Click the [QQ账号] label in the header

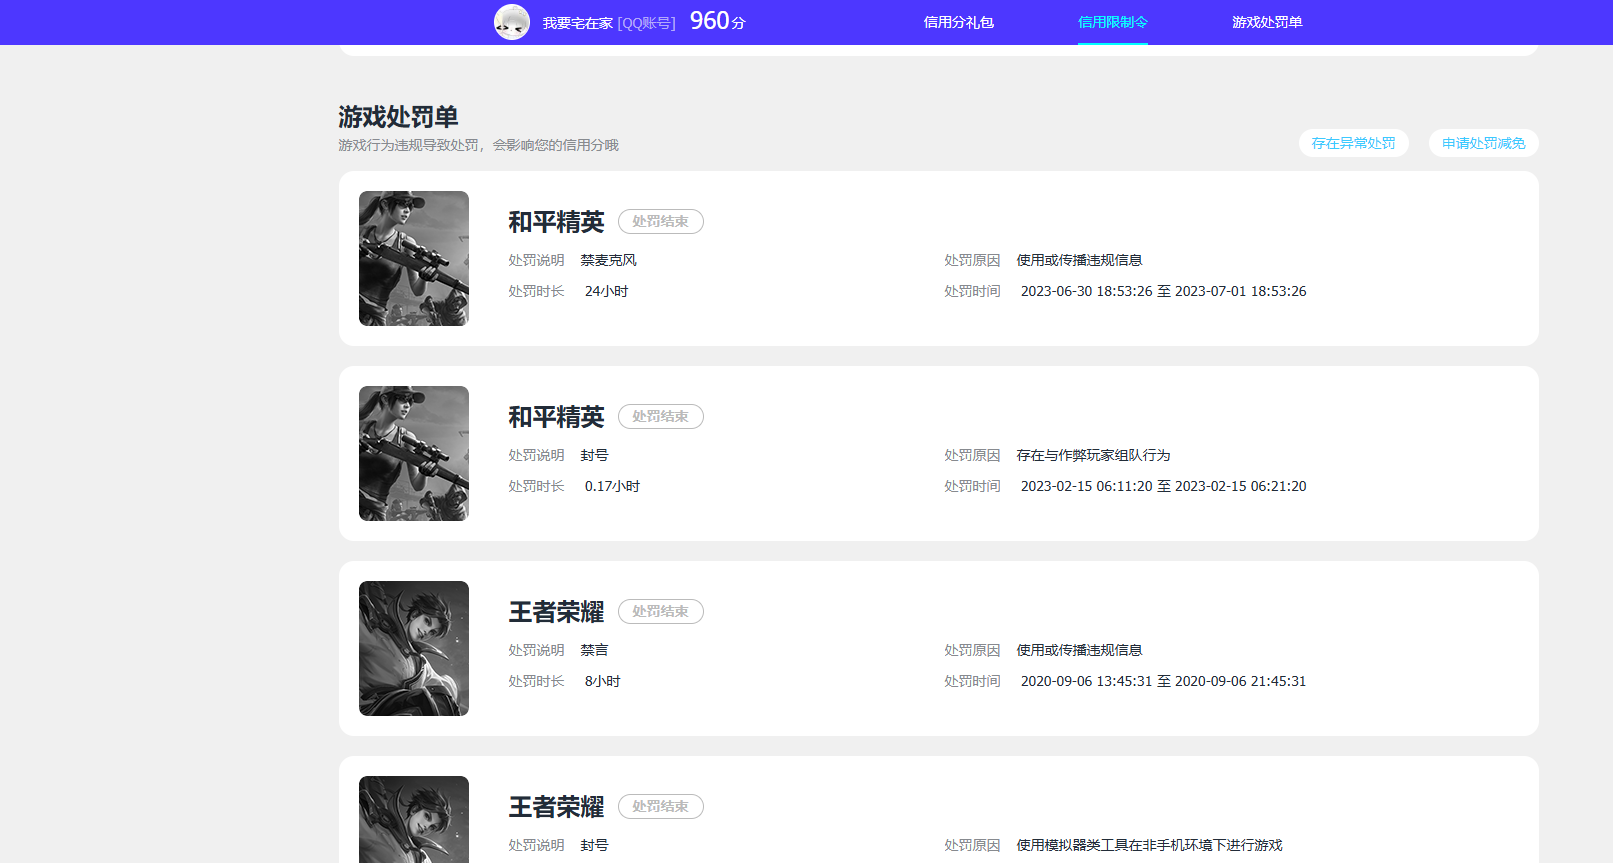(x=647, y=23)
